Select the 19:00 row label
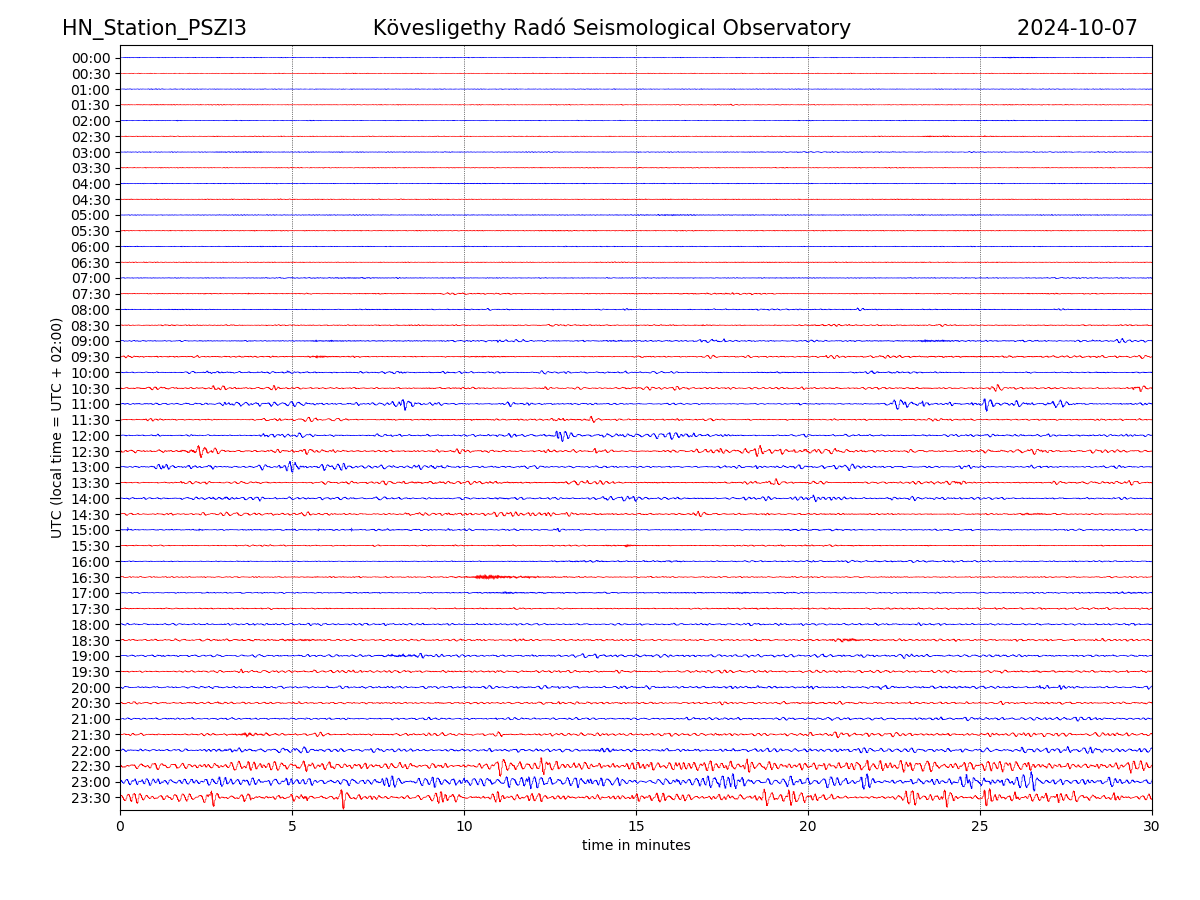The width and height of the screenshot is (1200, 900). [x=91, y=656]
